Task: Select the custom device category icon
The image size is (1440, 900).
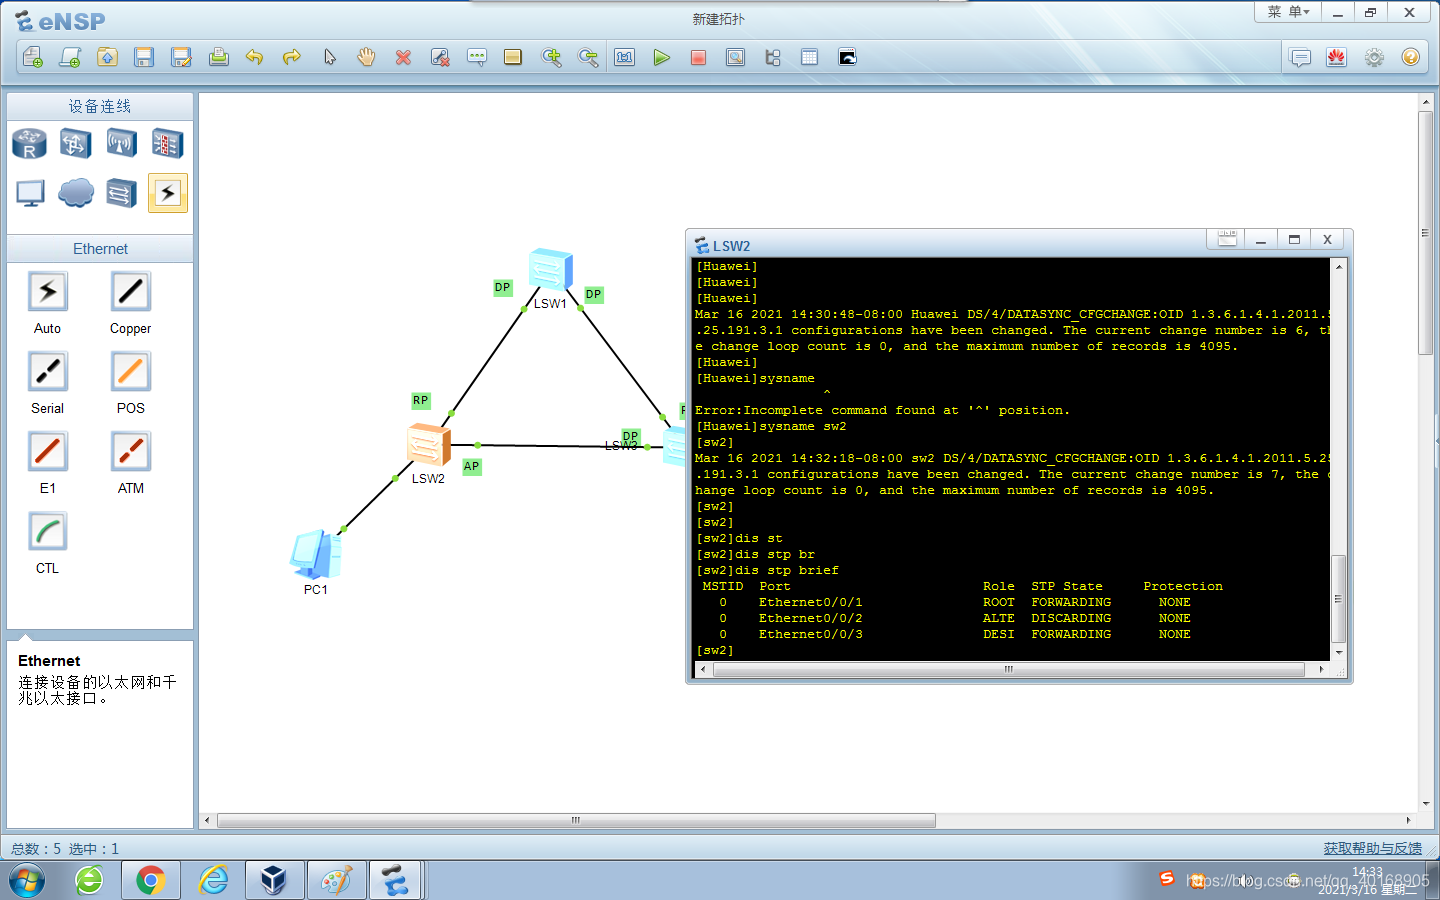Action: coord(121,193)
